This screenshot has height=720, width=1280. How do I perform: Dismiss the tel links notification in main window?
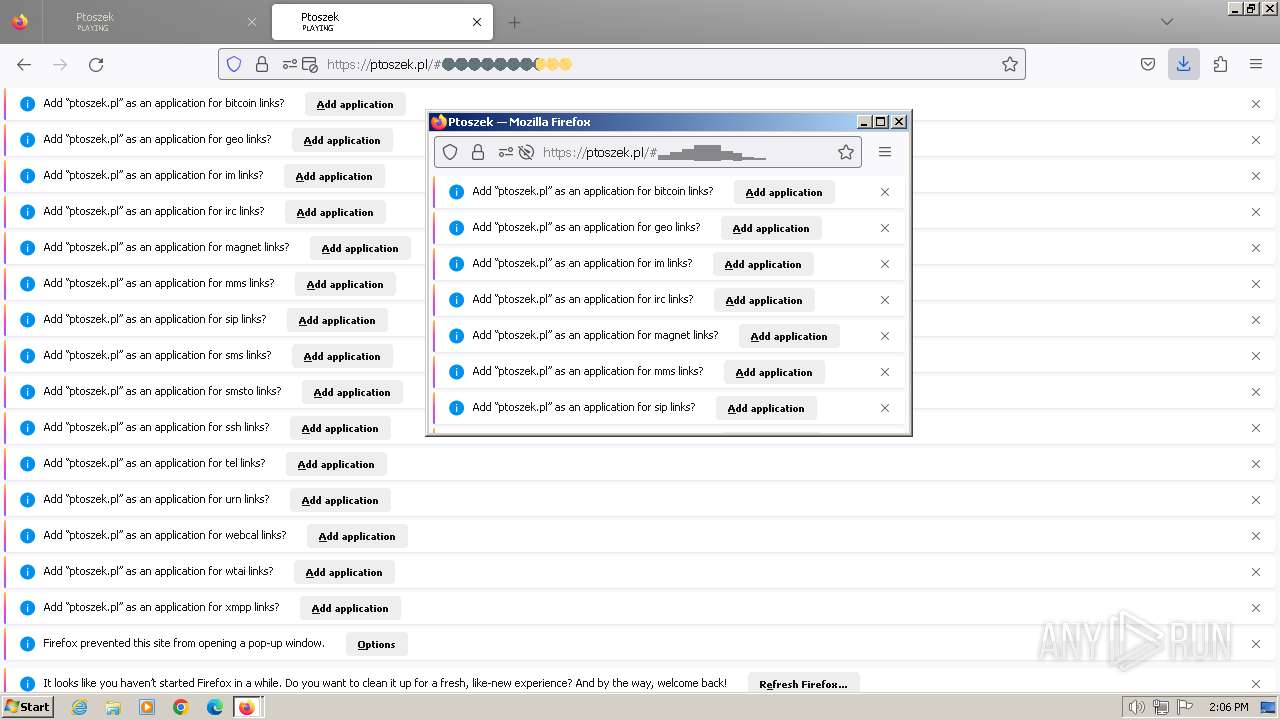coord(1256,464)
